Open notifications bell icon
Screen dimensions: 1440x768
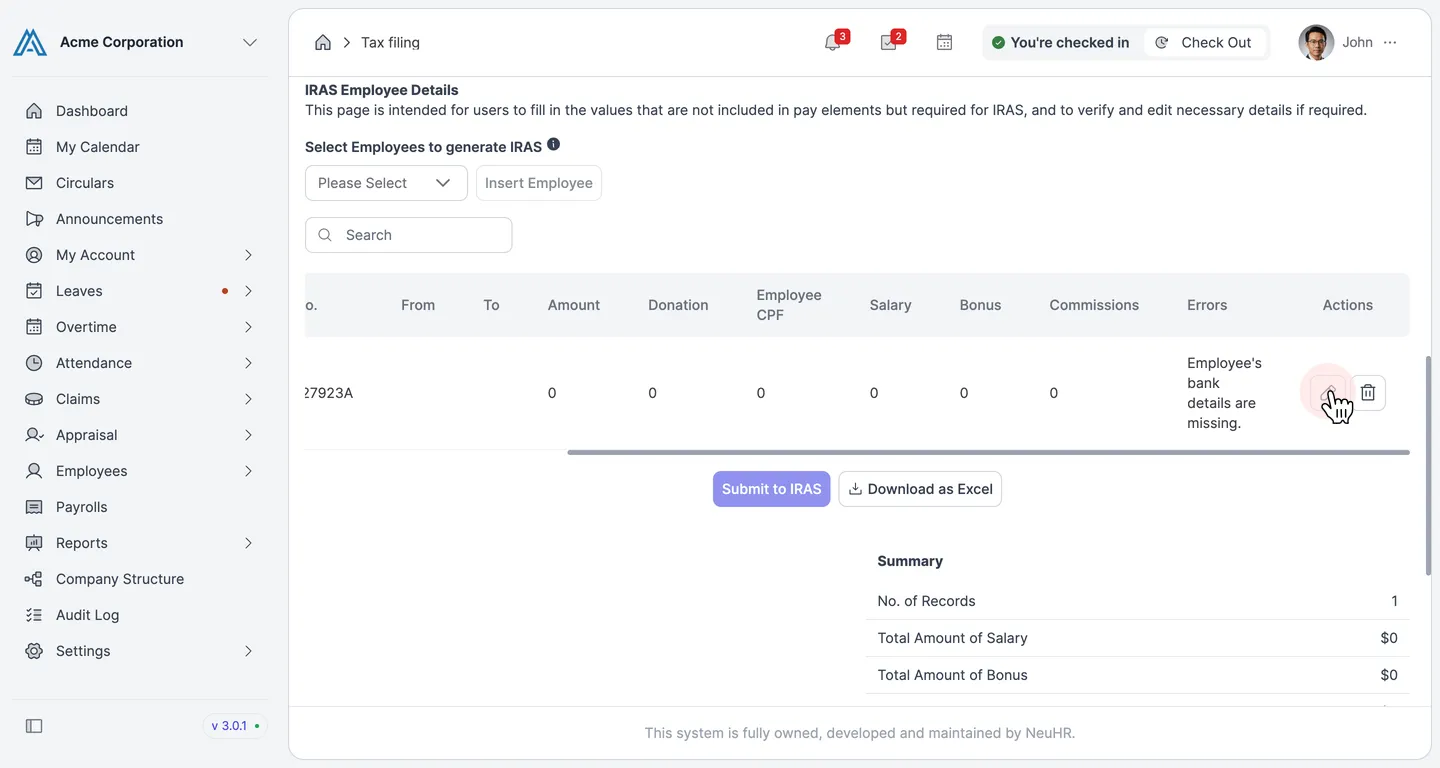coord(833,42)
